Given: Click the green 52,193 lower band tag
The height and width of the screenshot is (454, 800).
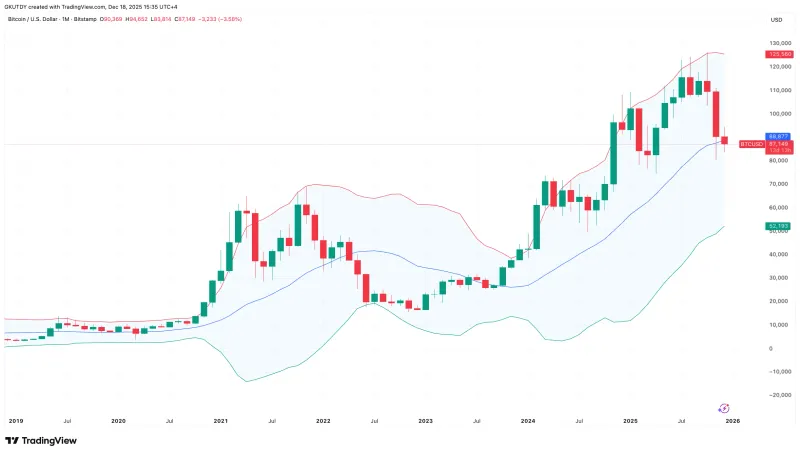Looking at the screenshot, I should tap(779, 227).
